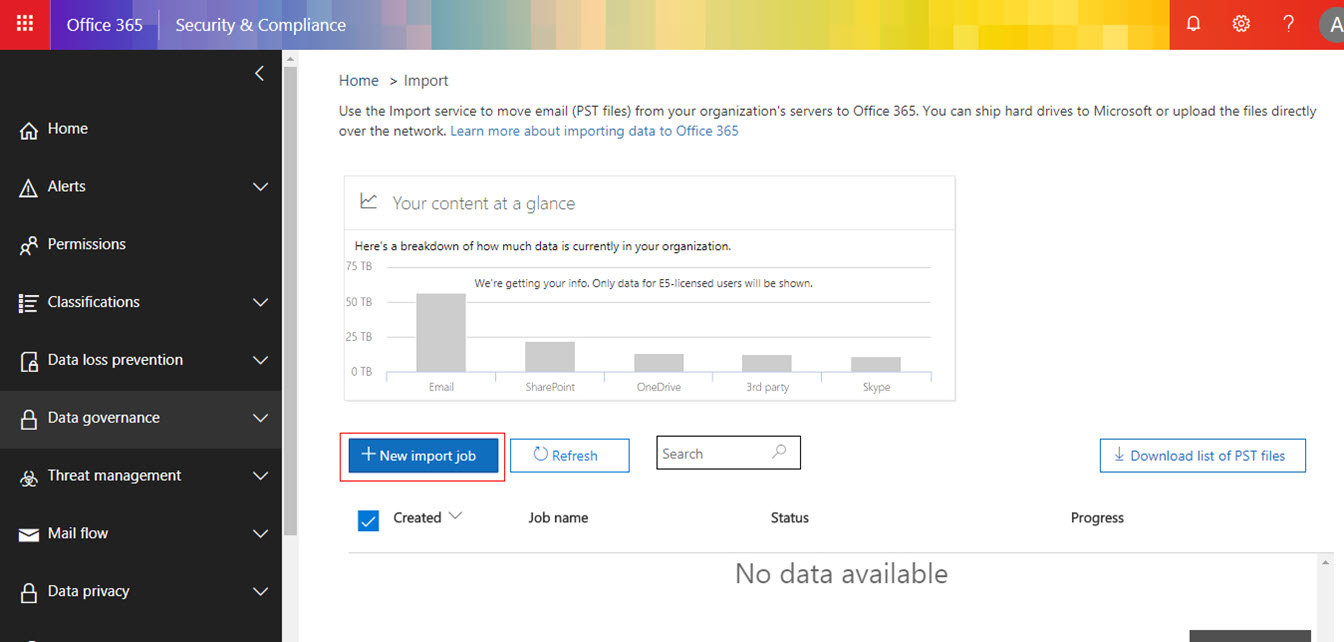Viewport: 1344px width, 642px height.
Task: Expand the Mail flow chevron
Action: [x=261, y=534]
